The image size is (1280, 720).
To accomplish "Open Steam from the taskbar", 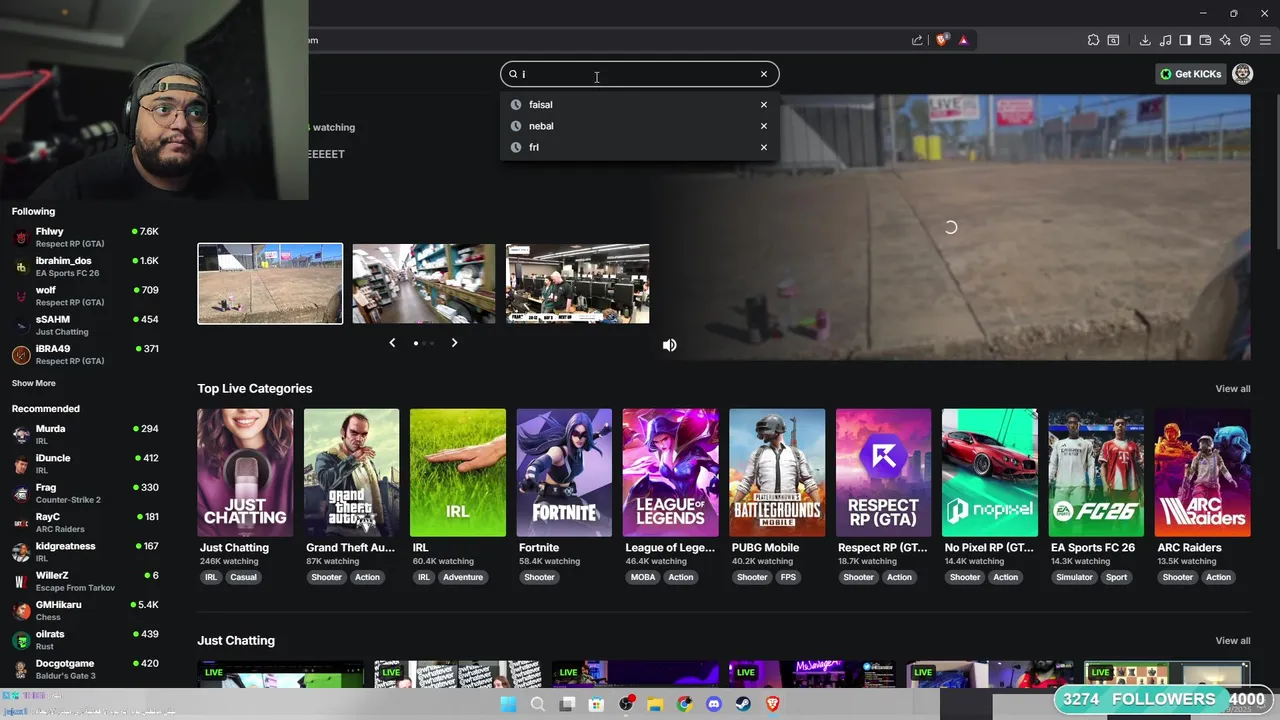I will [743, 704].
